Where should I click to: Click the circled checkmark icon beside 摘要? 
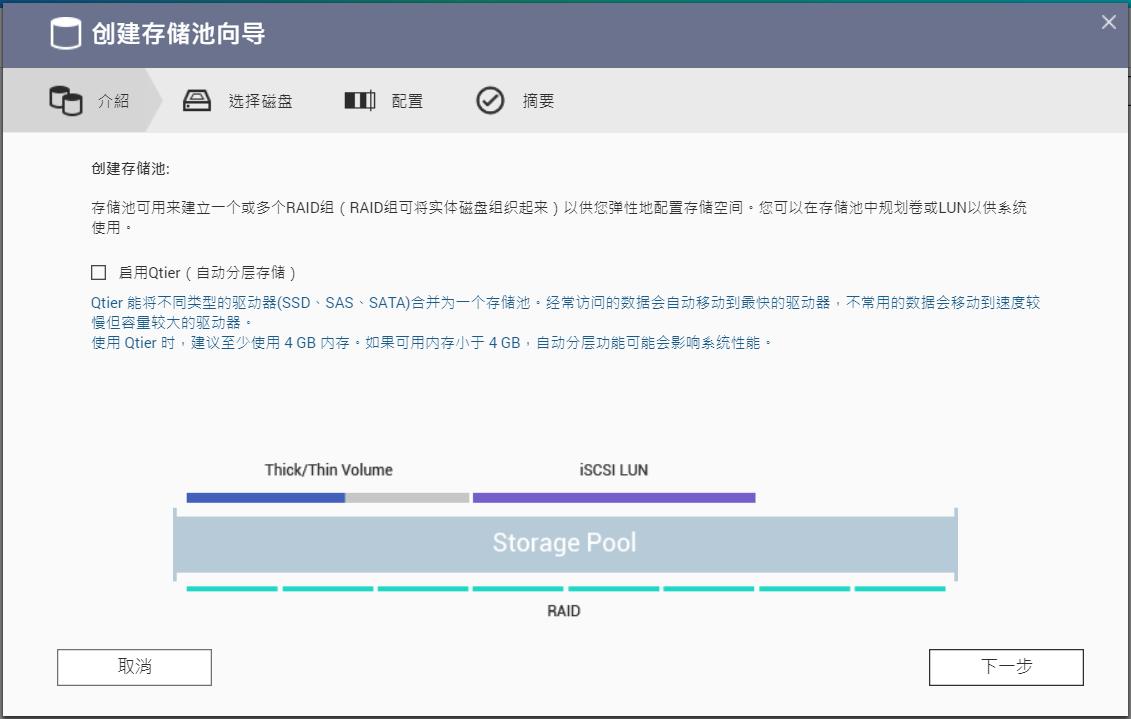[x=491, y=100]
